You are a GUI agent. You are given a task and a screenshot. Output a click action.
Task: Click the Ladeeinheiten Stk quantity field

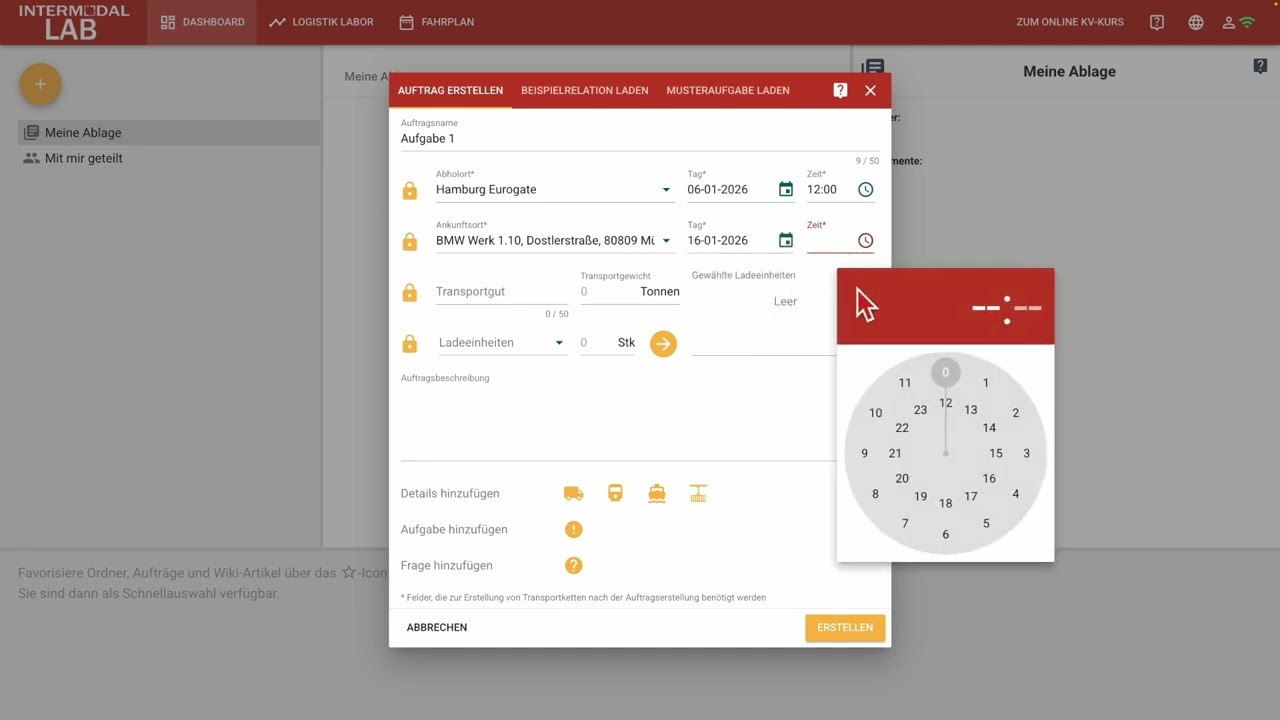pyautogui.click(x=608, y=343)
